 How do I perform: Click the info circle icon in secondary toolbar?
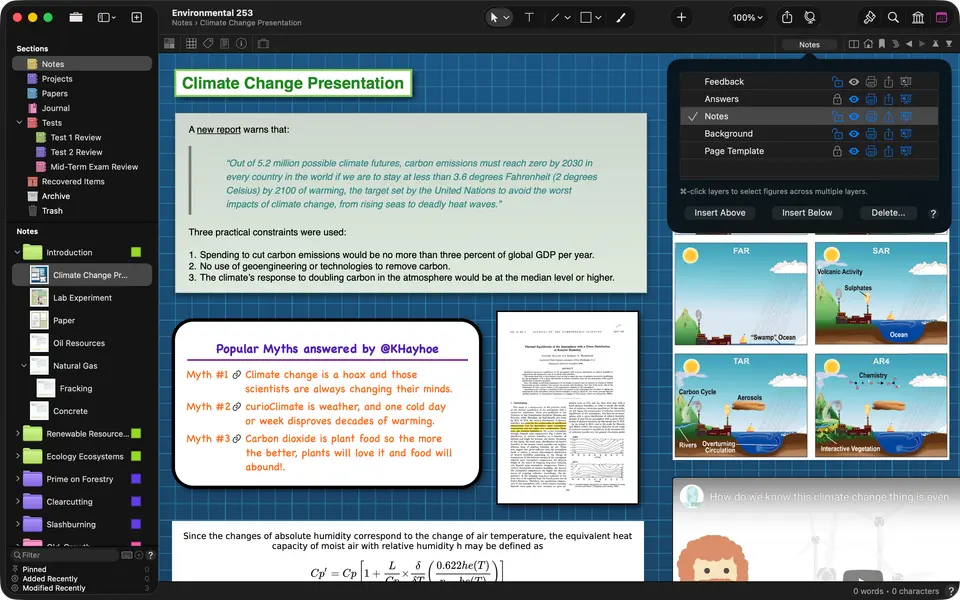point(241,43)
